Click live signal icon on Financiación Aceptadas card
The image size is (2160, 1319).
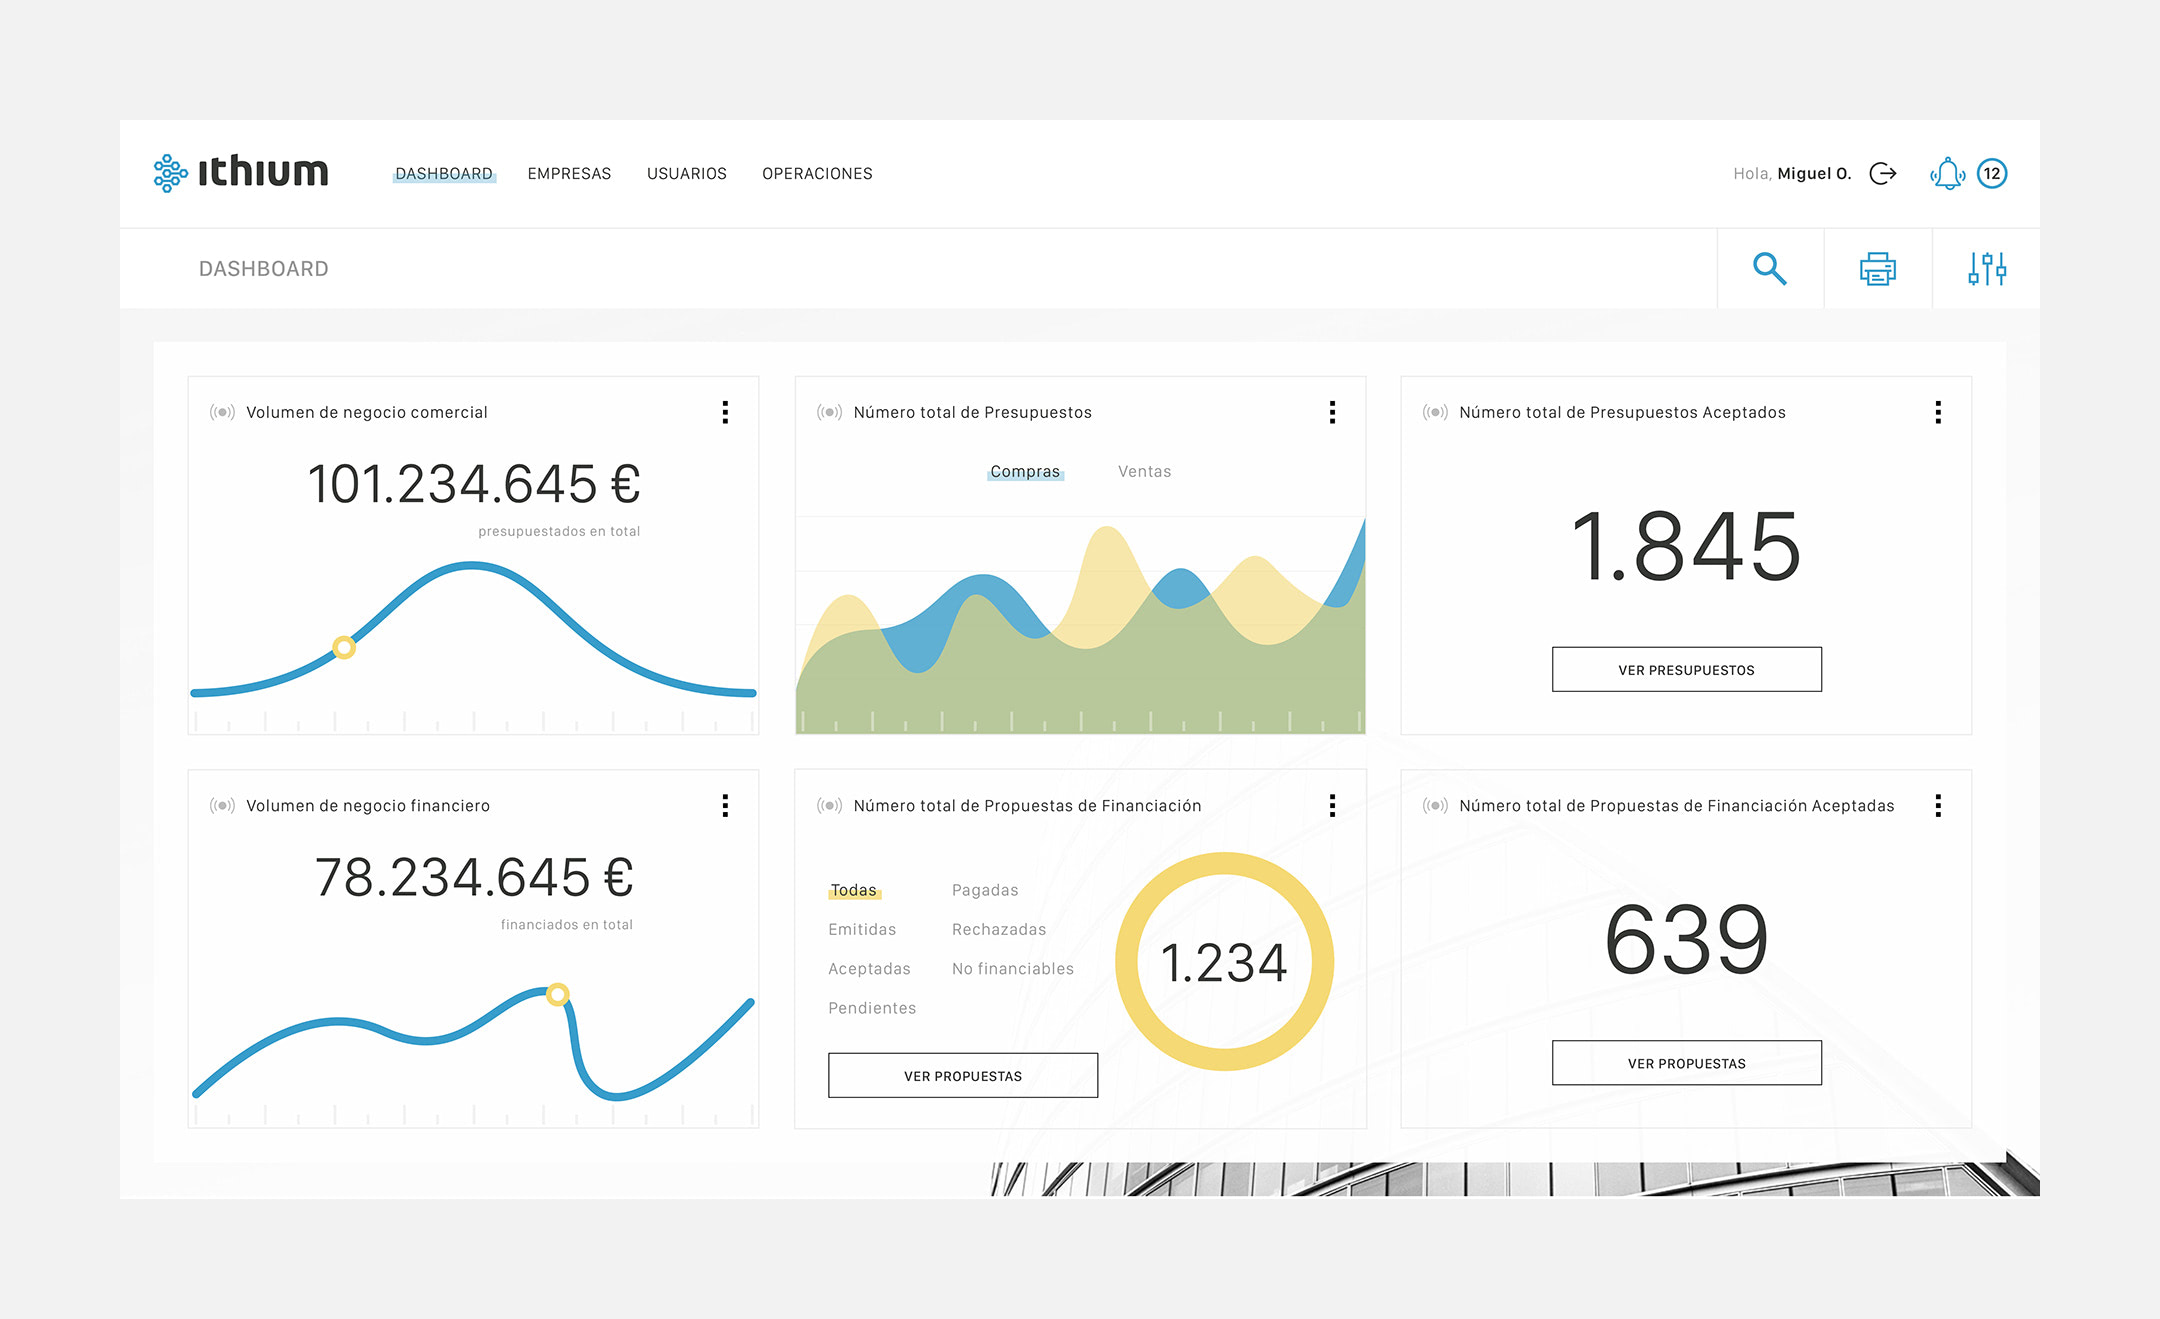point(1435,805)
